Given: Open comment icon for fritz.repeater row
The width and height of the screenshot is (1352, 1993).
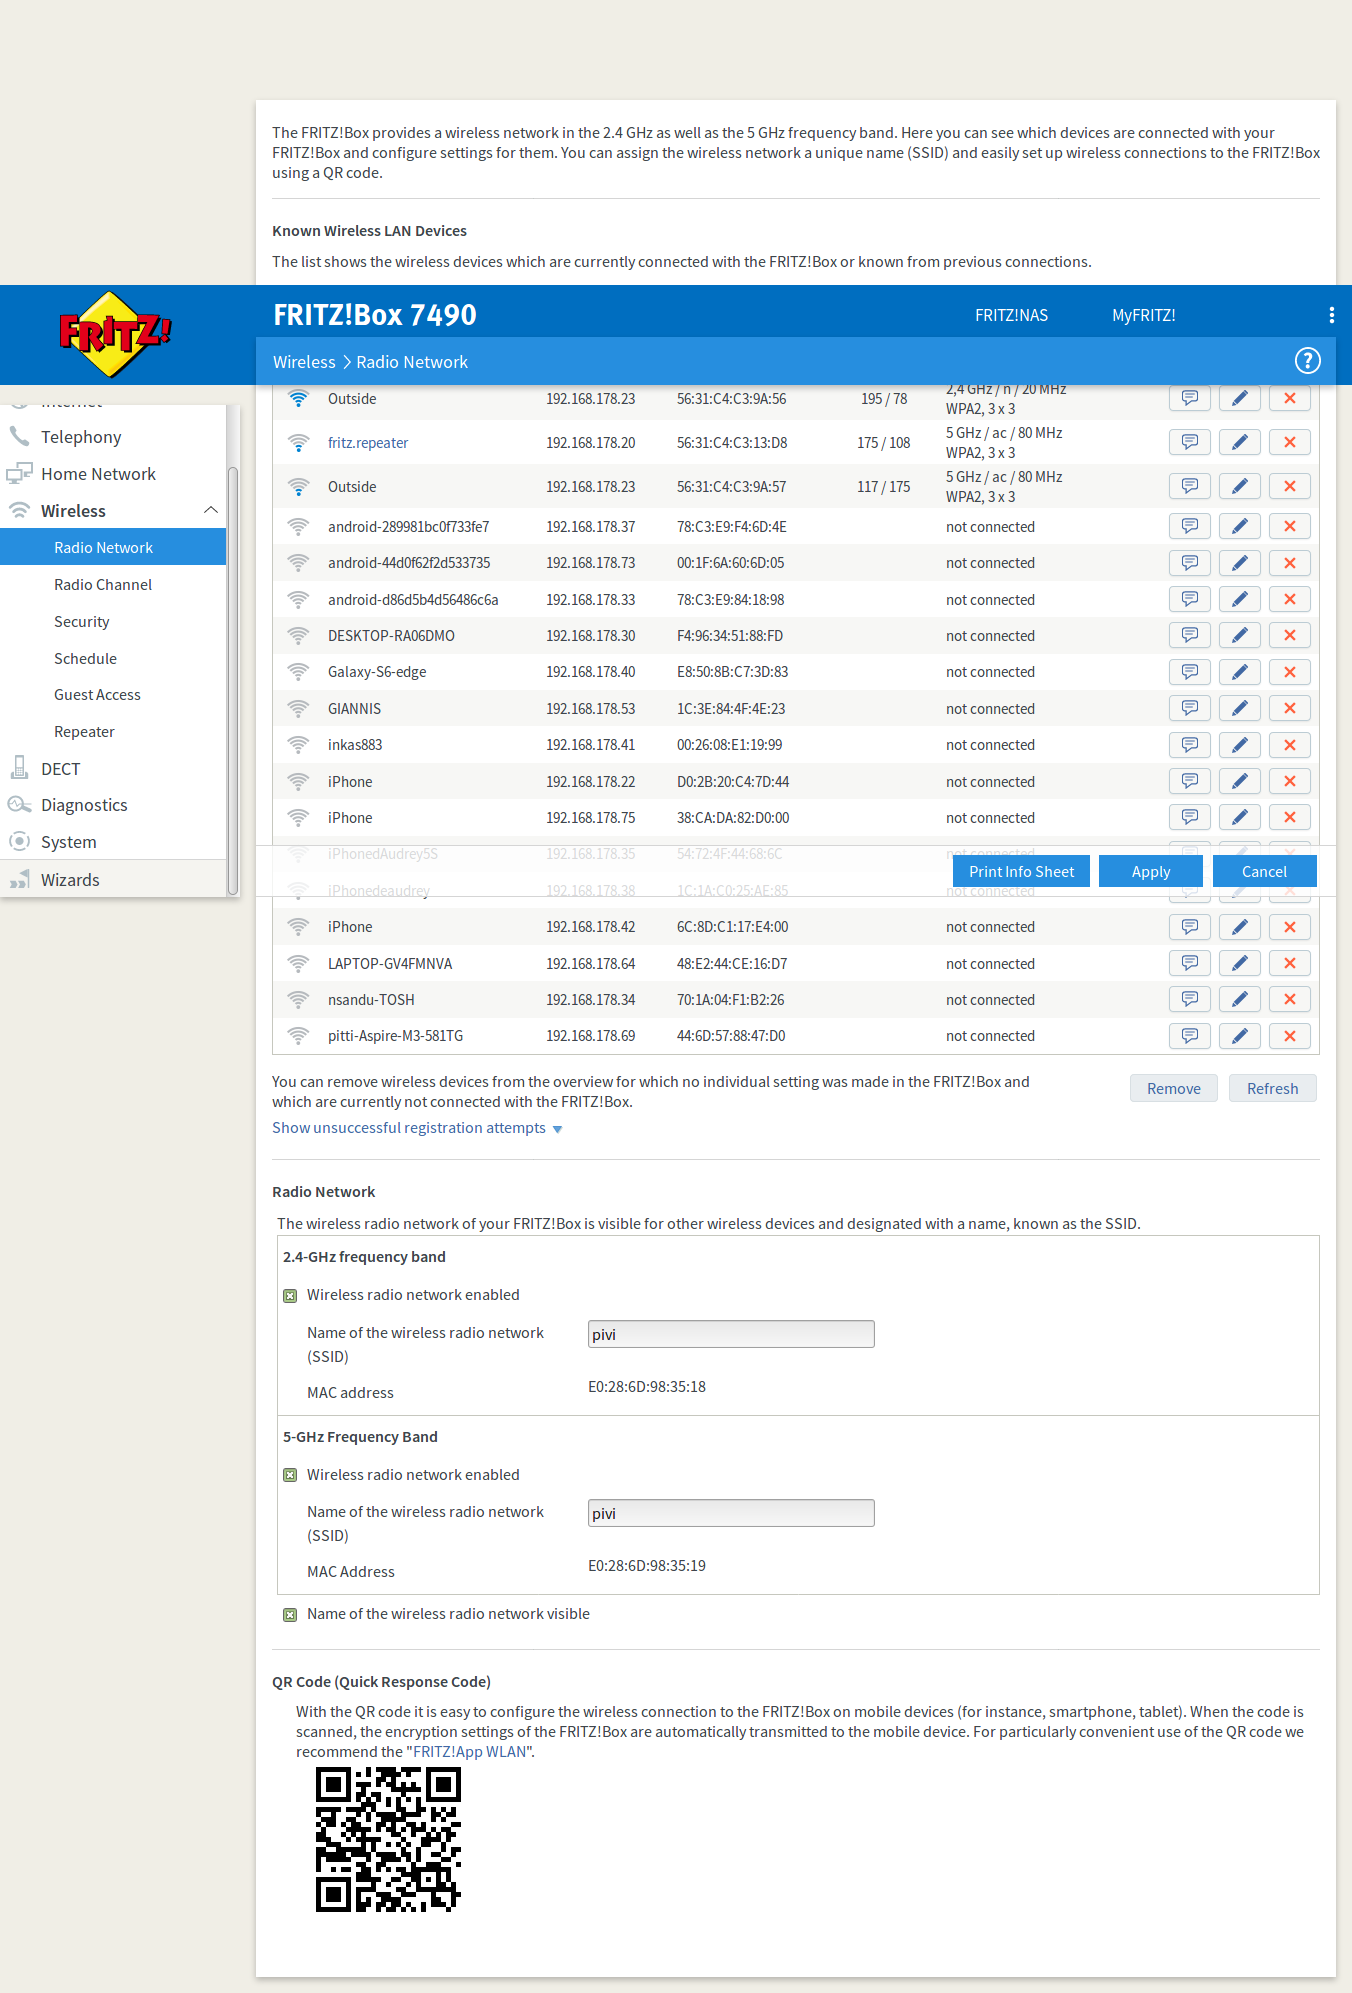Looking at the screenshot, I should pyautogui.click(x=1189, y=442).
